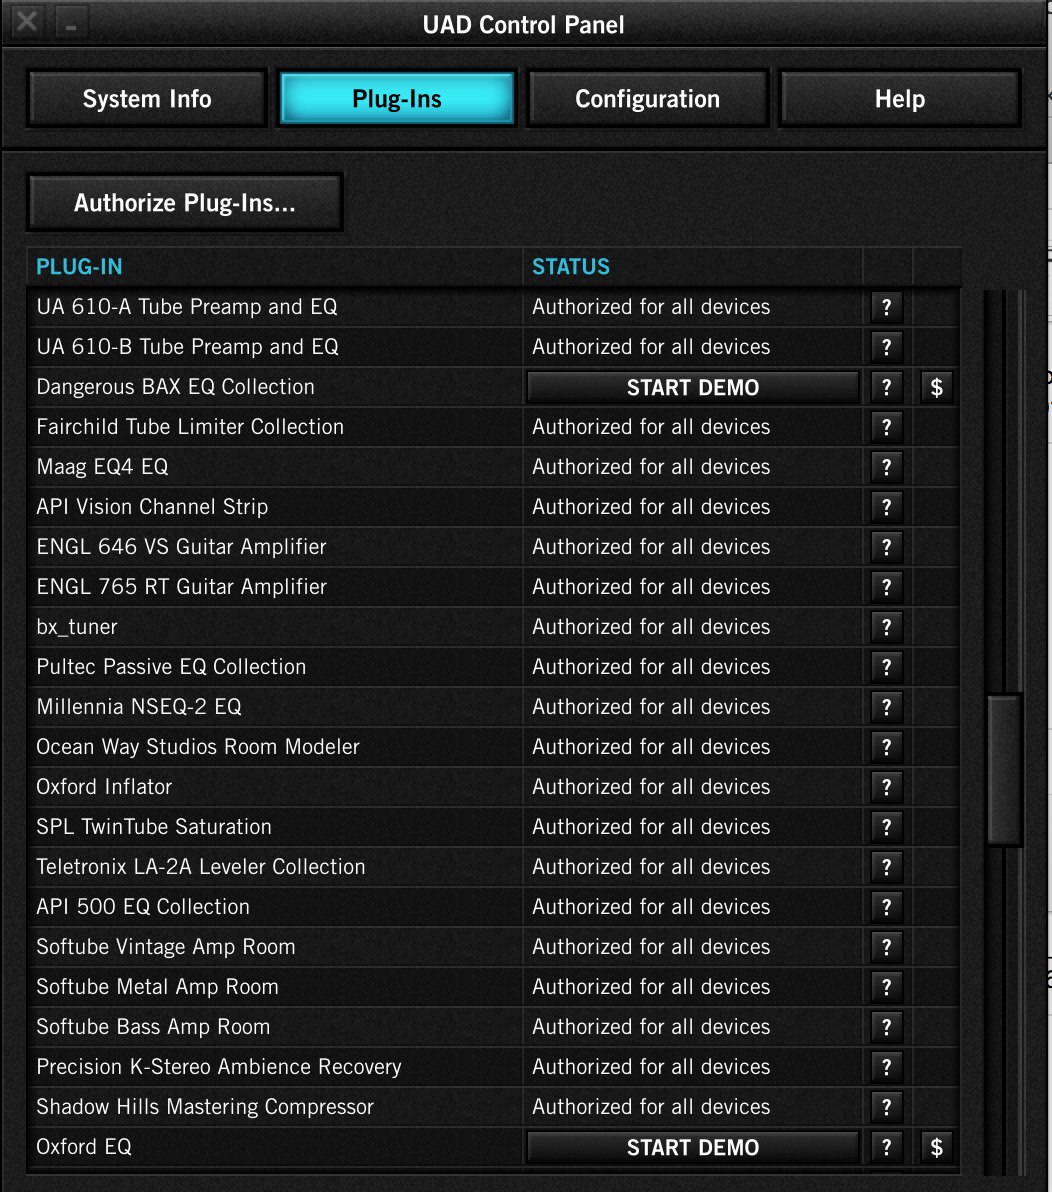
Task: Click the question mark for Dangerous BAX EQ
Action: point(886,388)
